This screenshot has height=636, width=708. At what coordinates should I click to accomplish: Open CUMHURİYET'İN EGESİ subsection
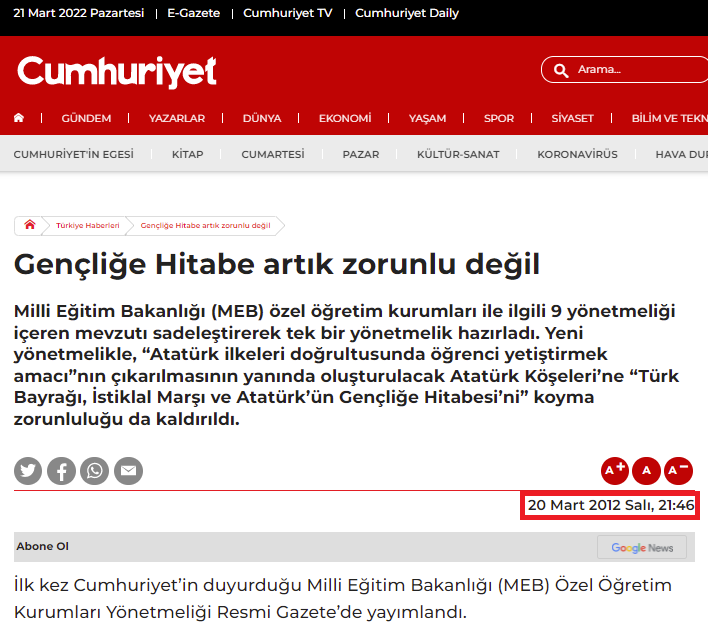point(74,154)
